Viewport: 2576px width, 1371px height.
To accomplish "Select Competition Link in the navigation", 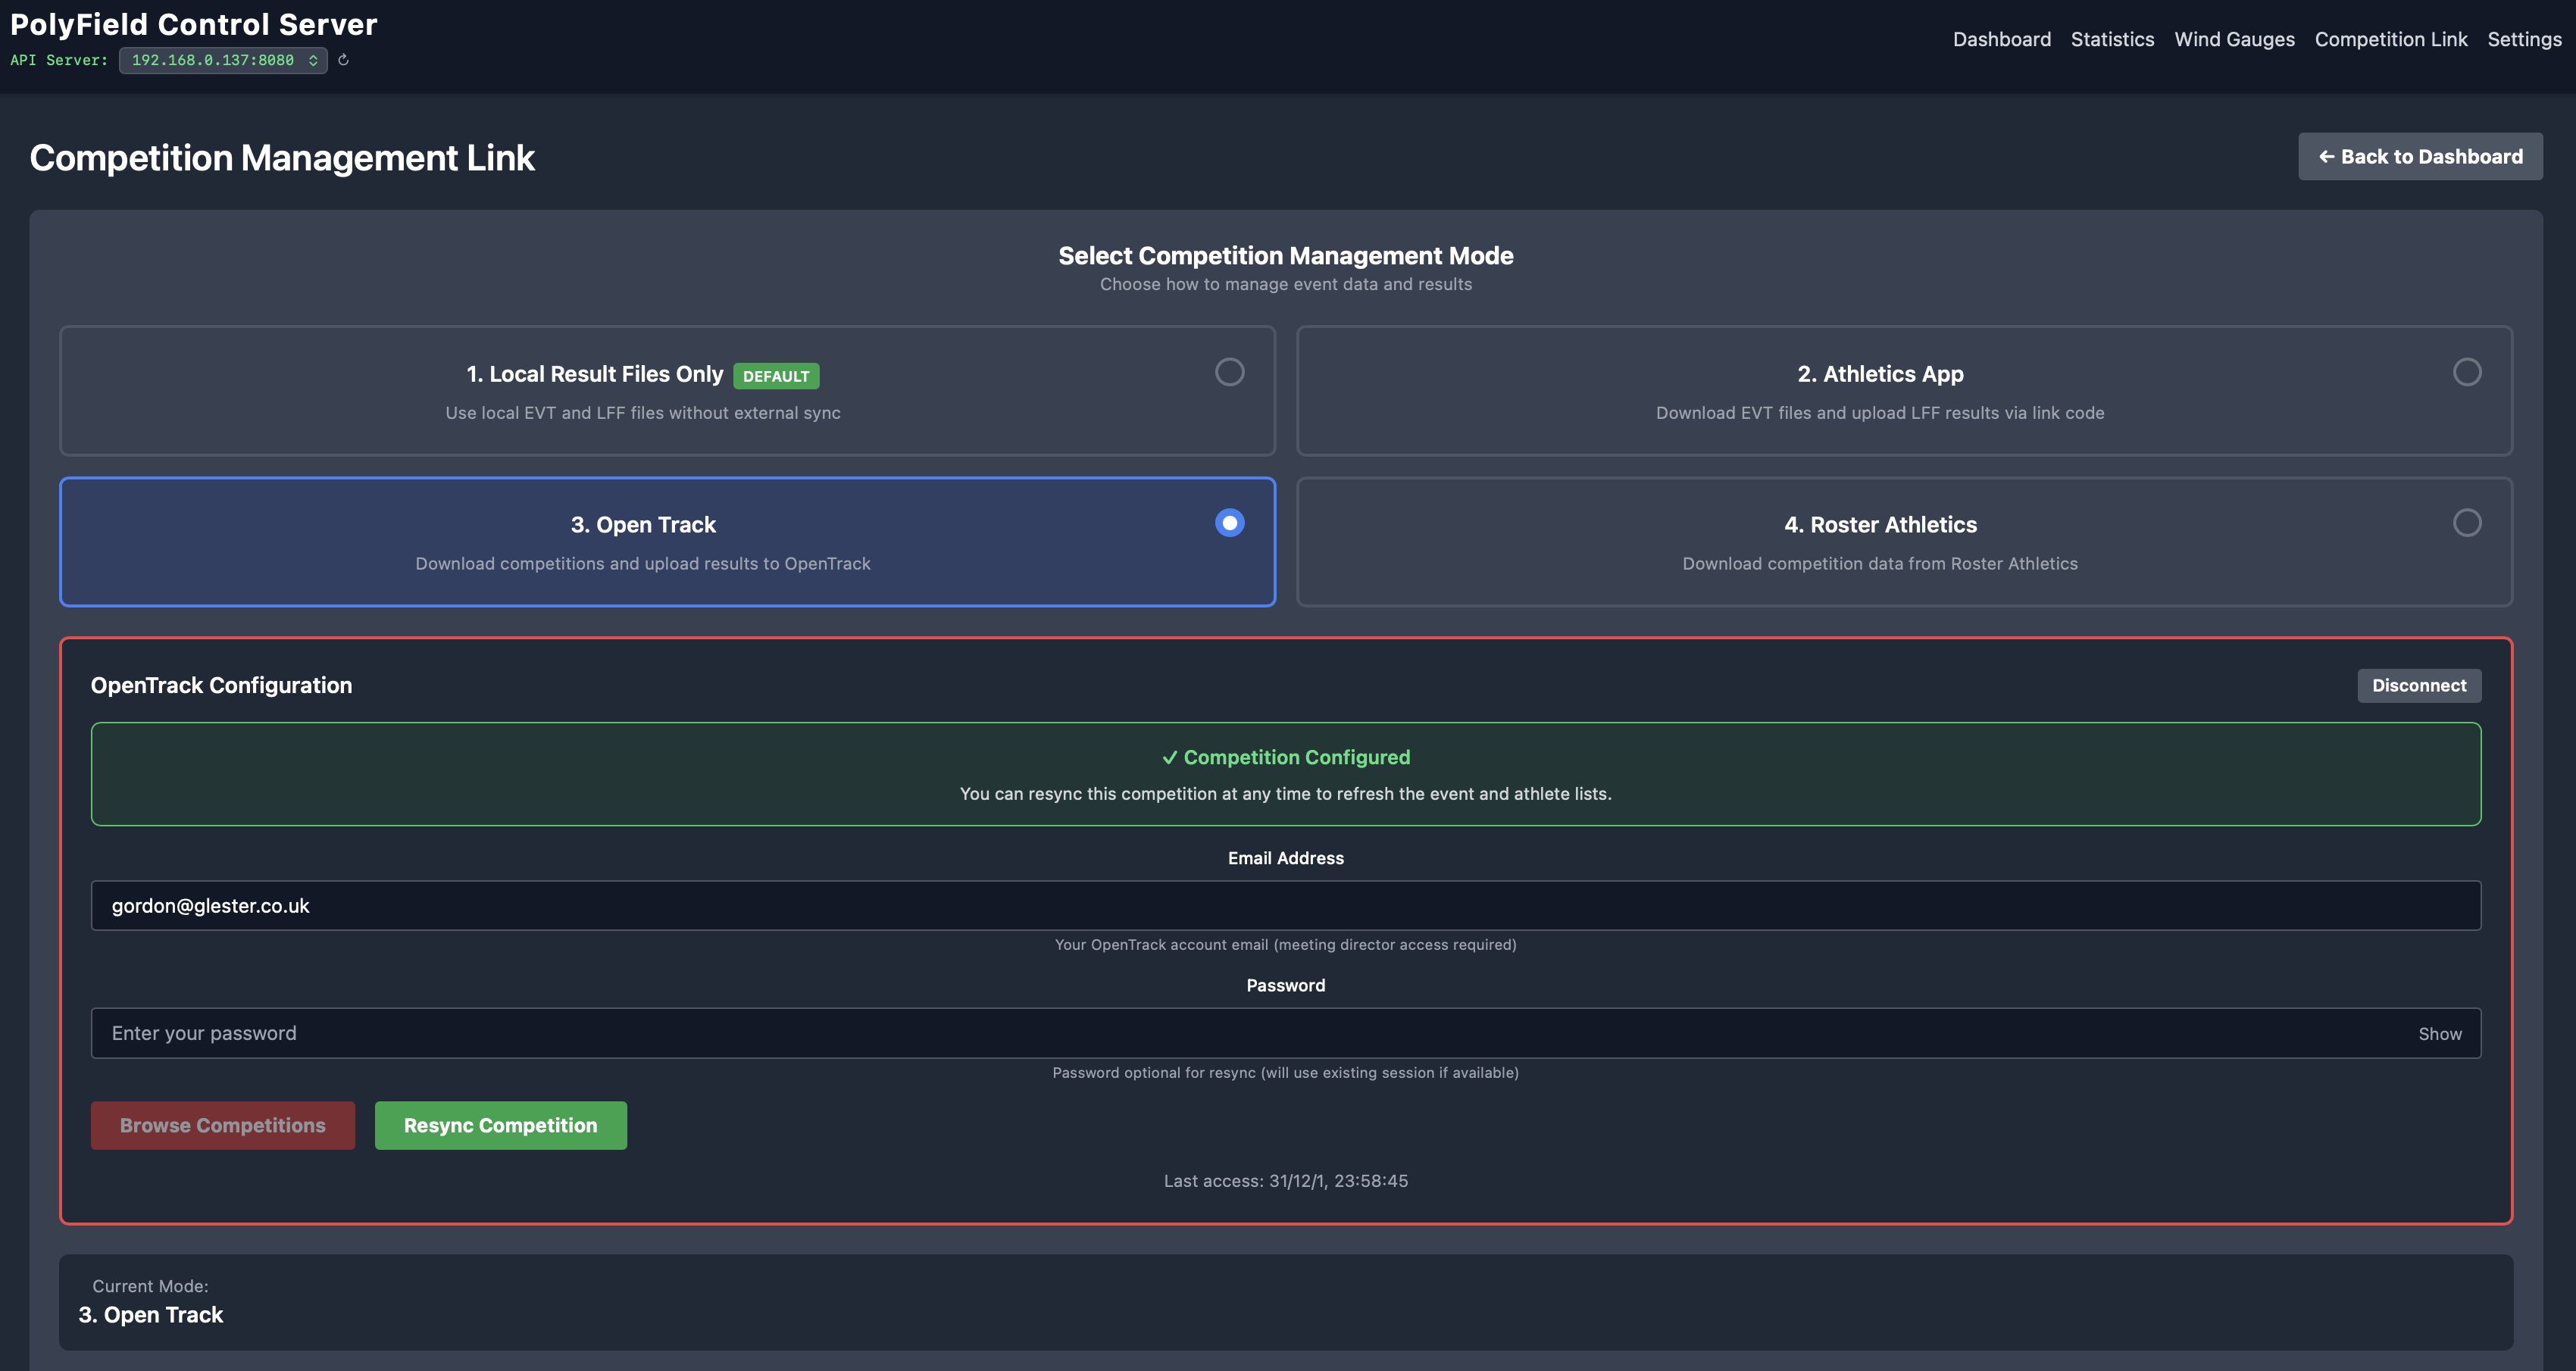I will [x=2390, y=39].
